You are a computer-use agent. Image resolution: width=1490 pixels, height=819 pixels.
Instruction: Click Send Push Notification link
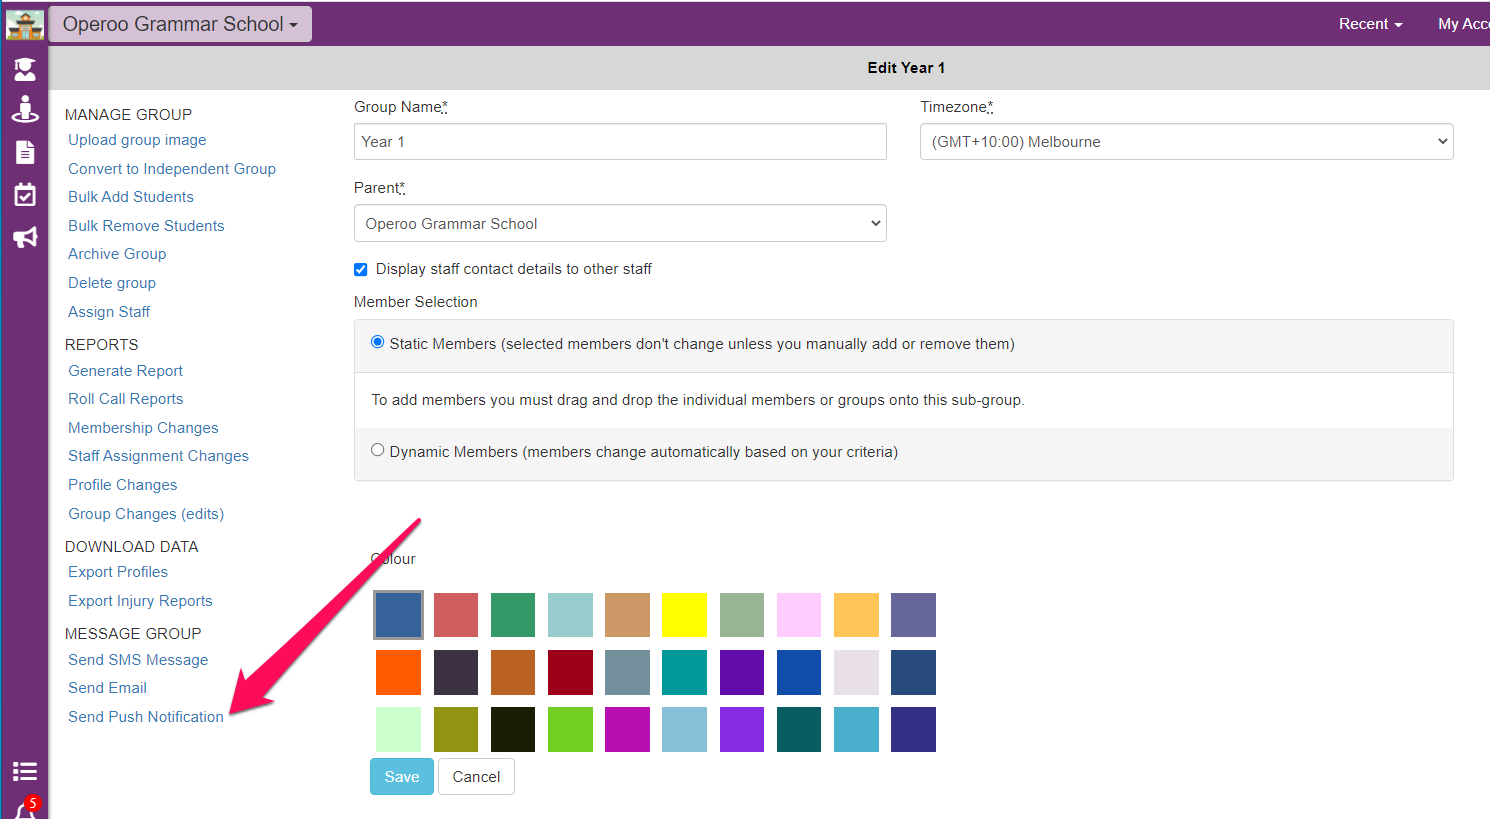coord(146,717)
